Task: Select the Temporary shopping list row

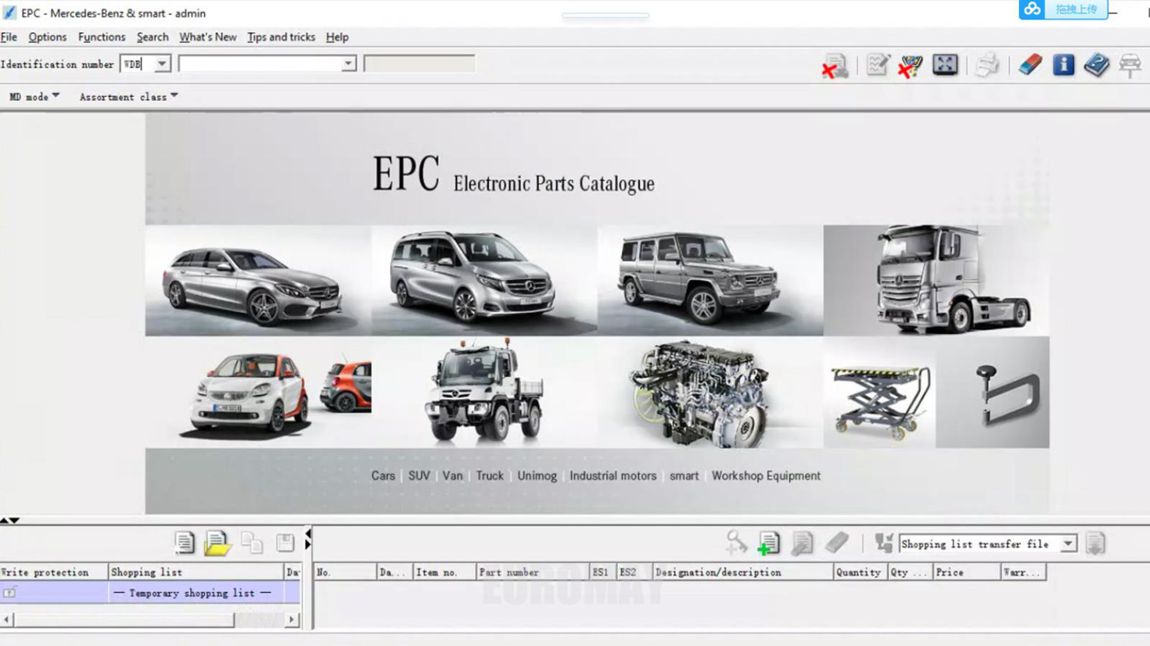Action: point(150,592)
